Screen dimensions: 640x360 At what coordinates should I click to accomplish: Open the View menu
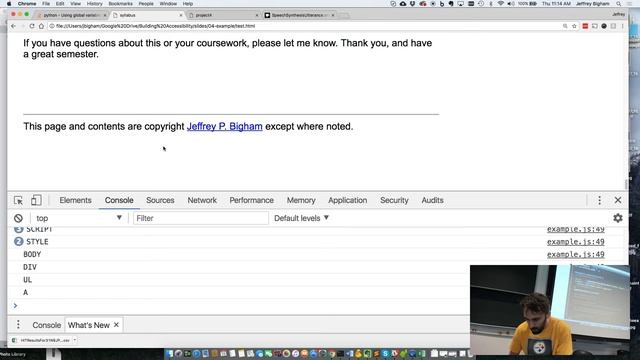click(x=75, y=4)
